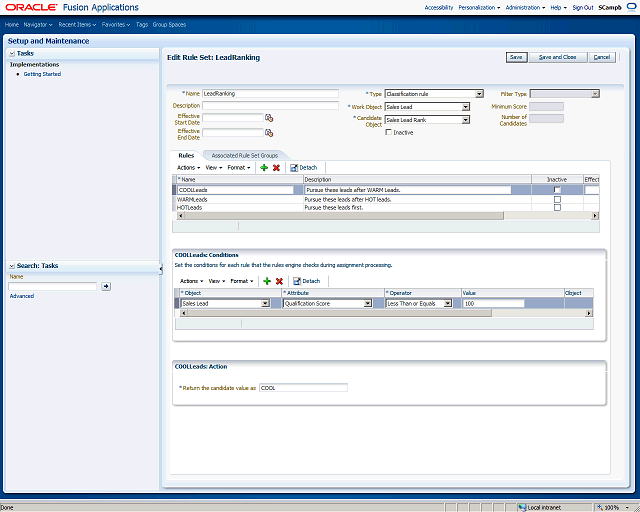Image resolution: width=640 pixels, height=512 pixels.
Task: Open the Help menu
Action: 558,8
